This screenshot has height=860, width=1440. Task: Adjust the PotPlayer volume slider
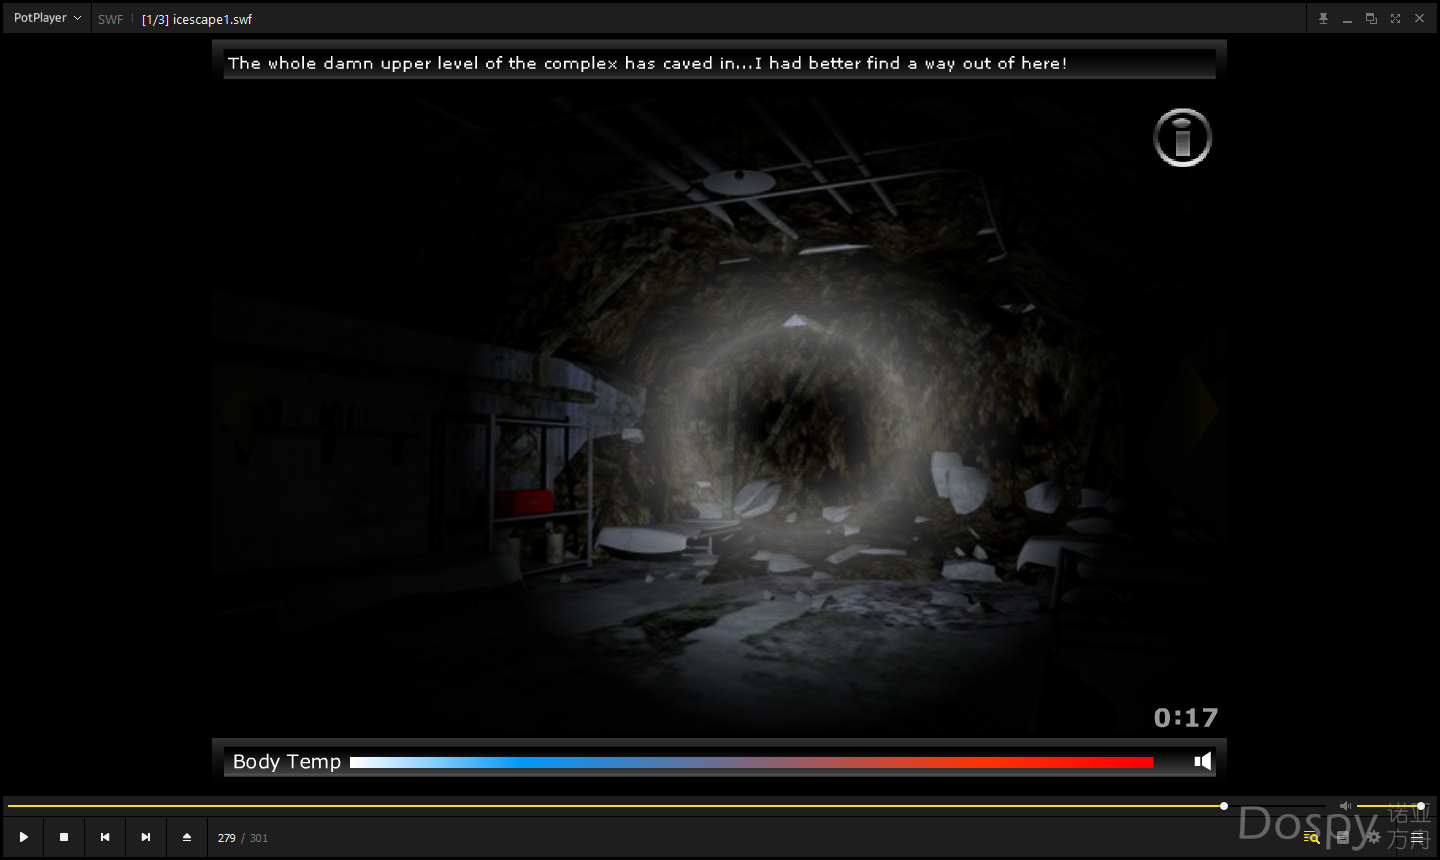pyautogui.click(x=1390, y=805)
